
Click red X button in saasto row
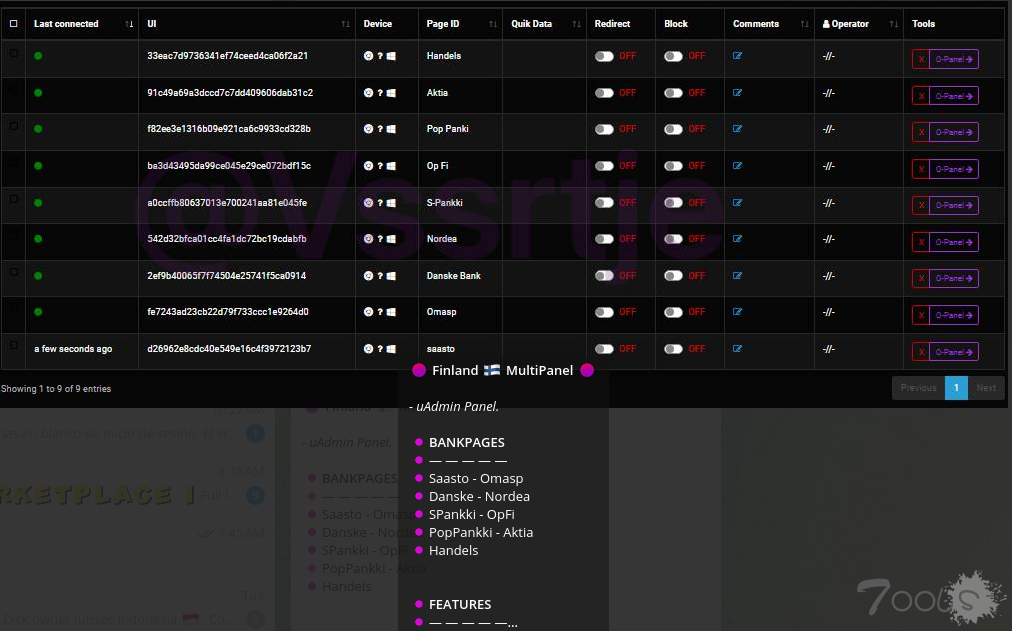(921, 352)
